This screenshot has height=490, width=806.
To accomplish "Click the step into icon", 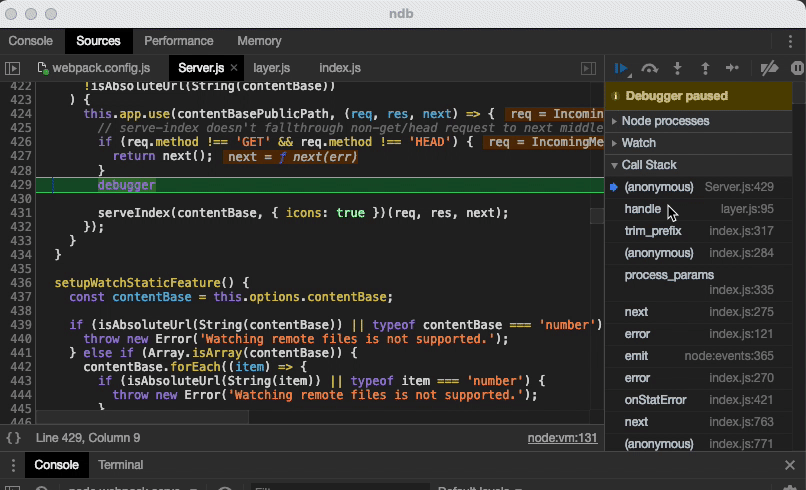I will click(x=677, y=68).
